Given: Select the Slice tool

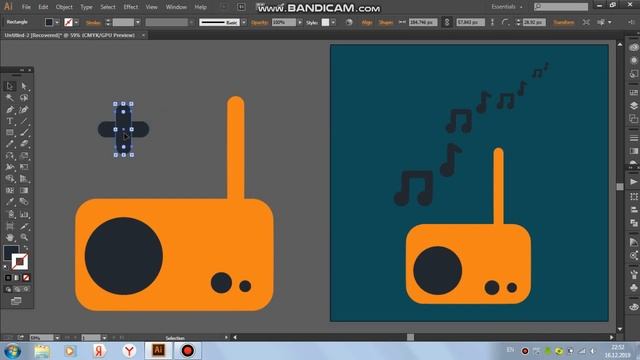Looking at the screenshot, I should [x=24, y=226].
